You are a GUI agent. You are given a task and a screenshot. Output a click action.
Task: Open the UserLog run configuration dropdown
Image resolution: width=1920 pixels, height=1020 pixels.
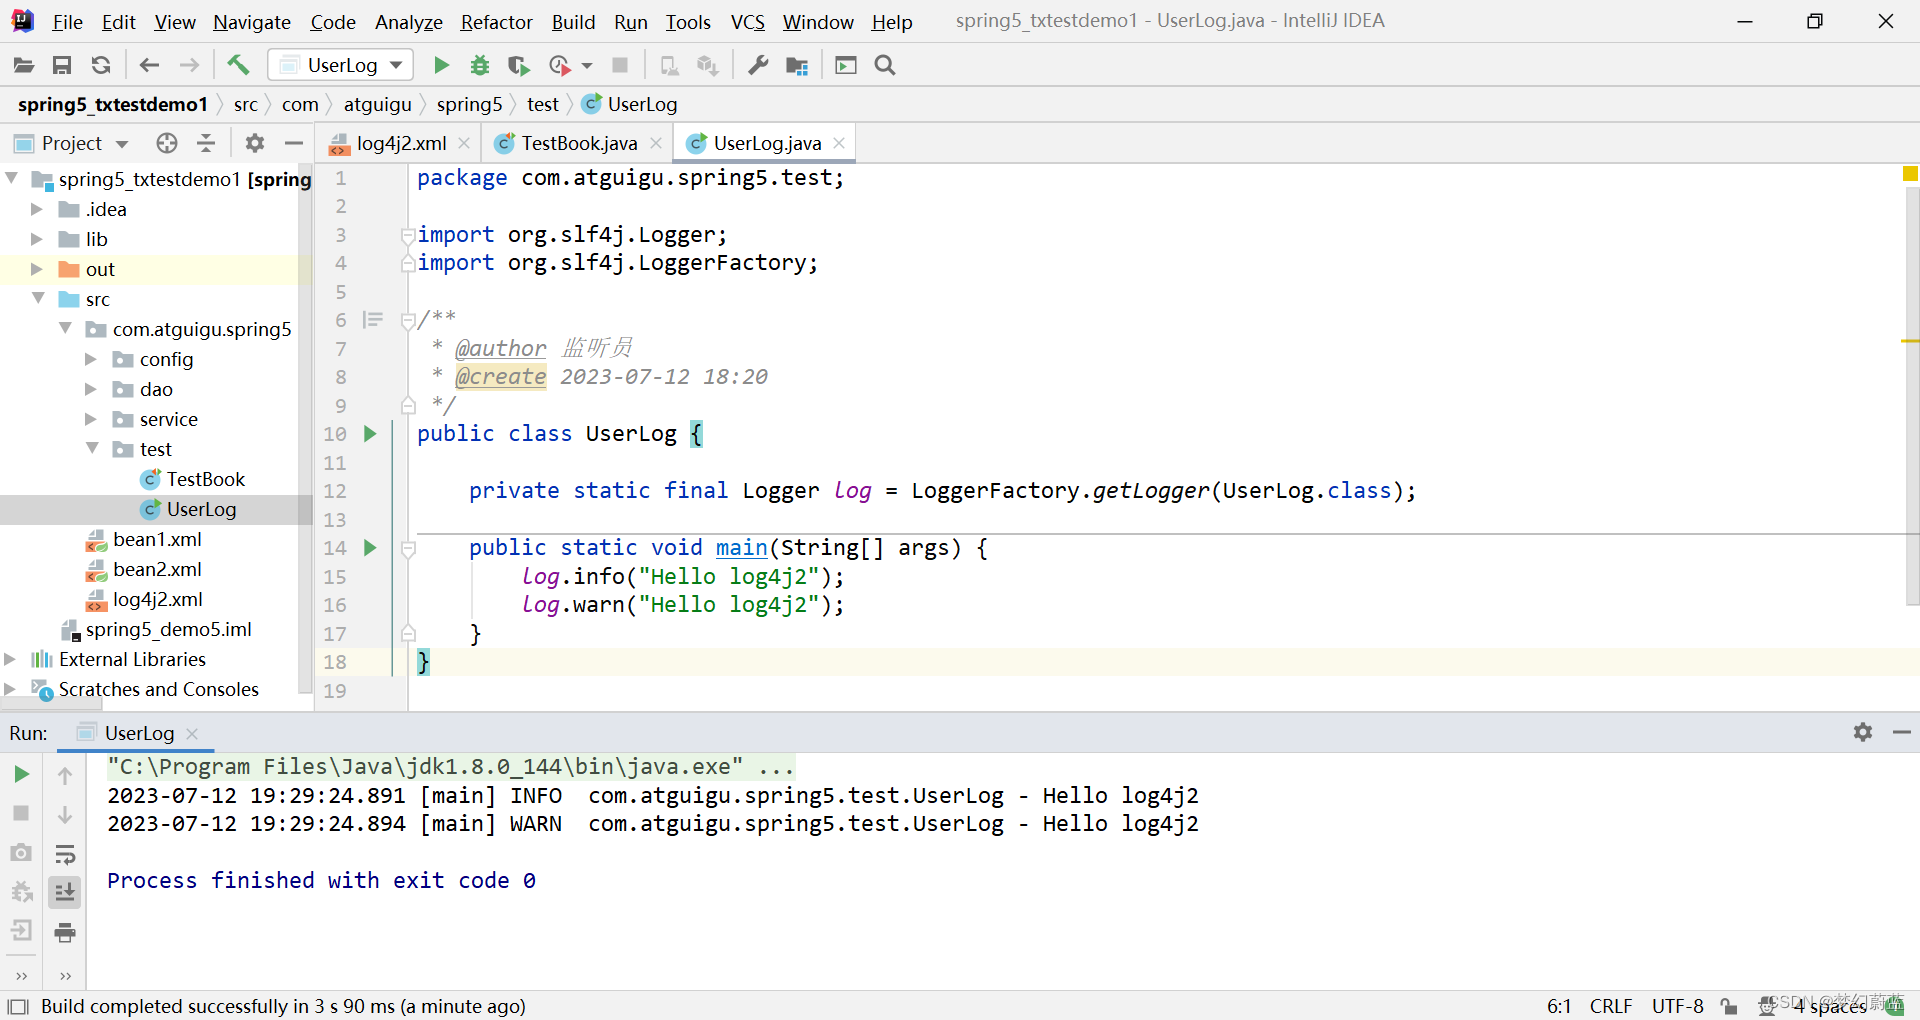pyautogui.click(x=341, y=65)
